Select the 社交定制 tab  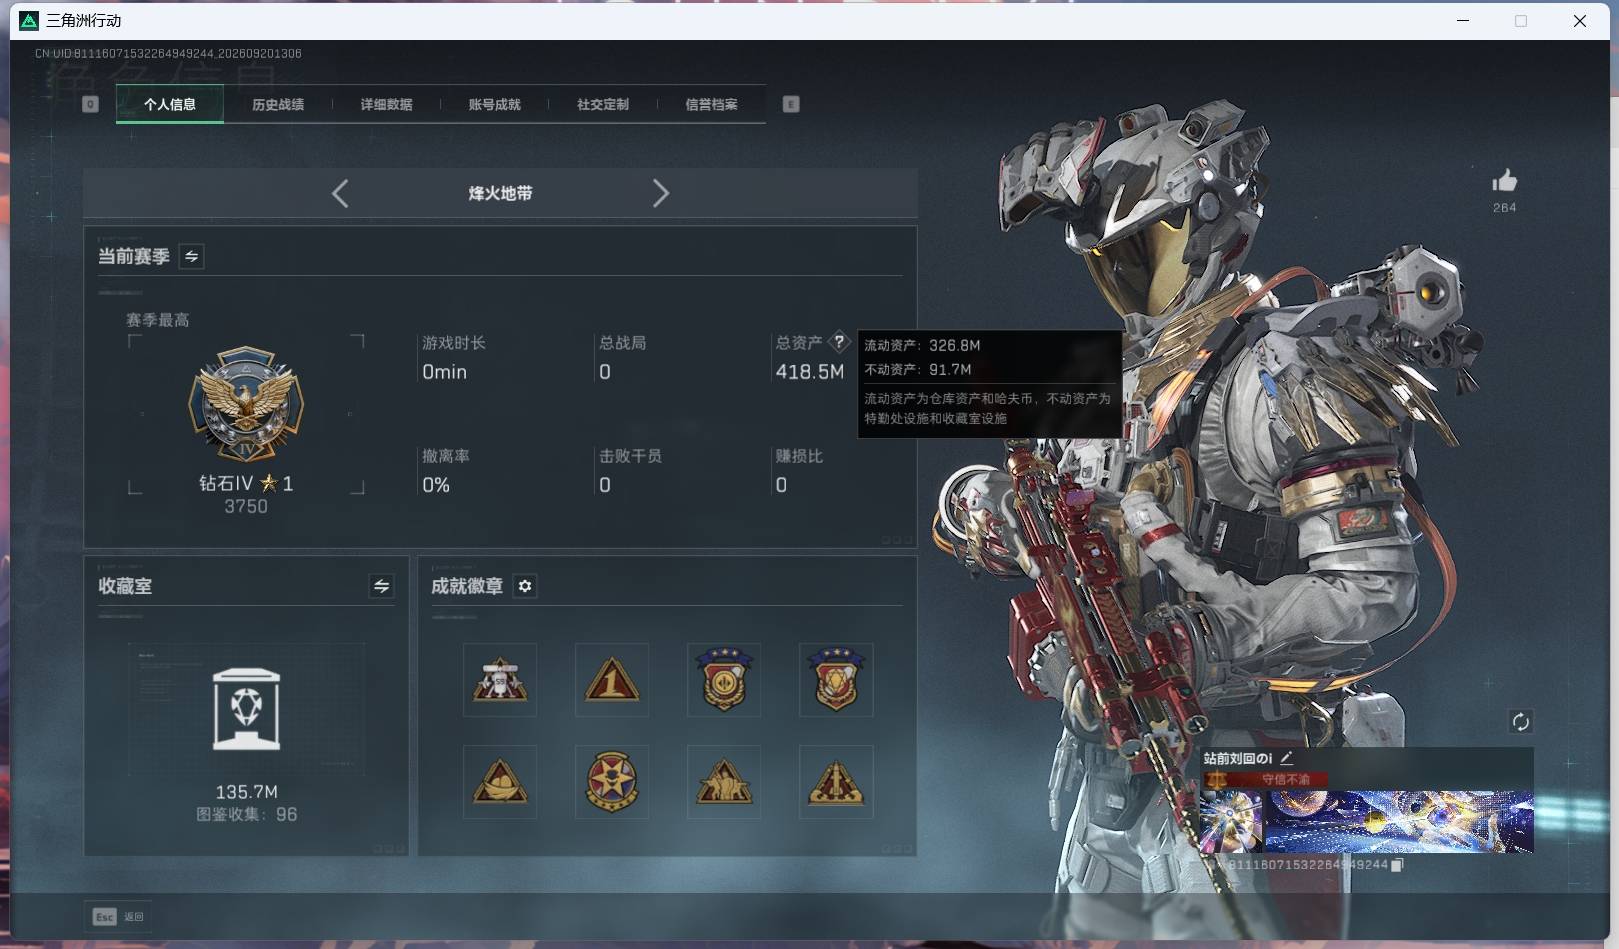click(603, 104)
